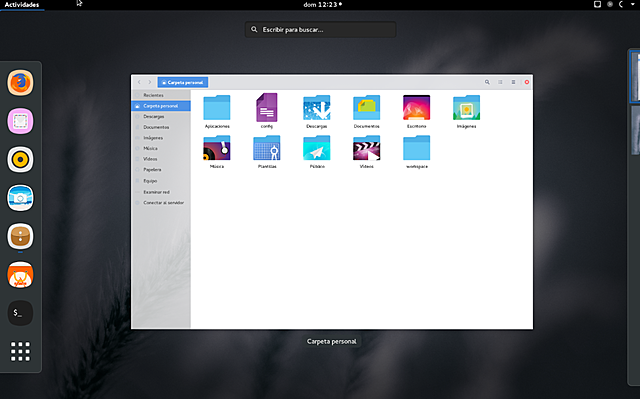Click the Actividades button
Viewport: 640px width, 399px height.
(22, 4)
